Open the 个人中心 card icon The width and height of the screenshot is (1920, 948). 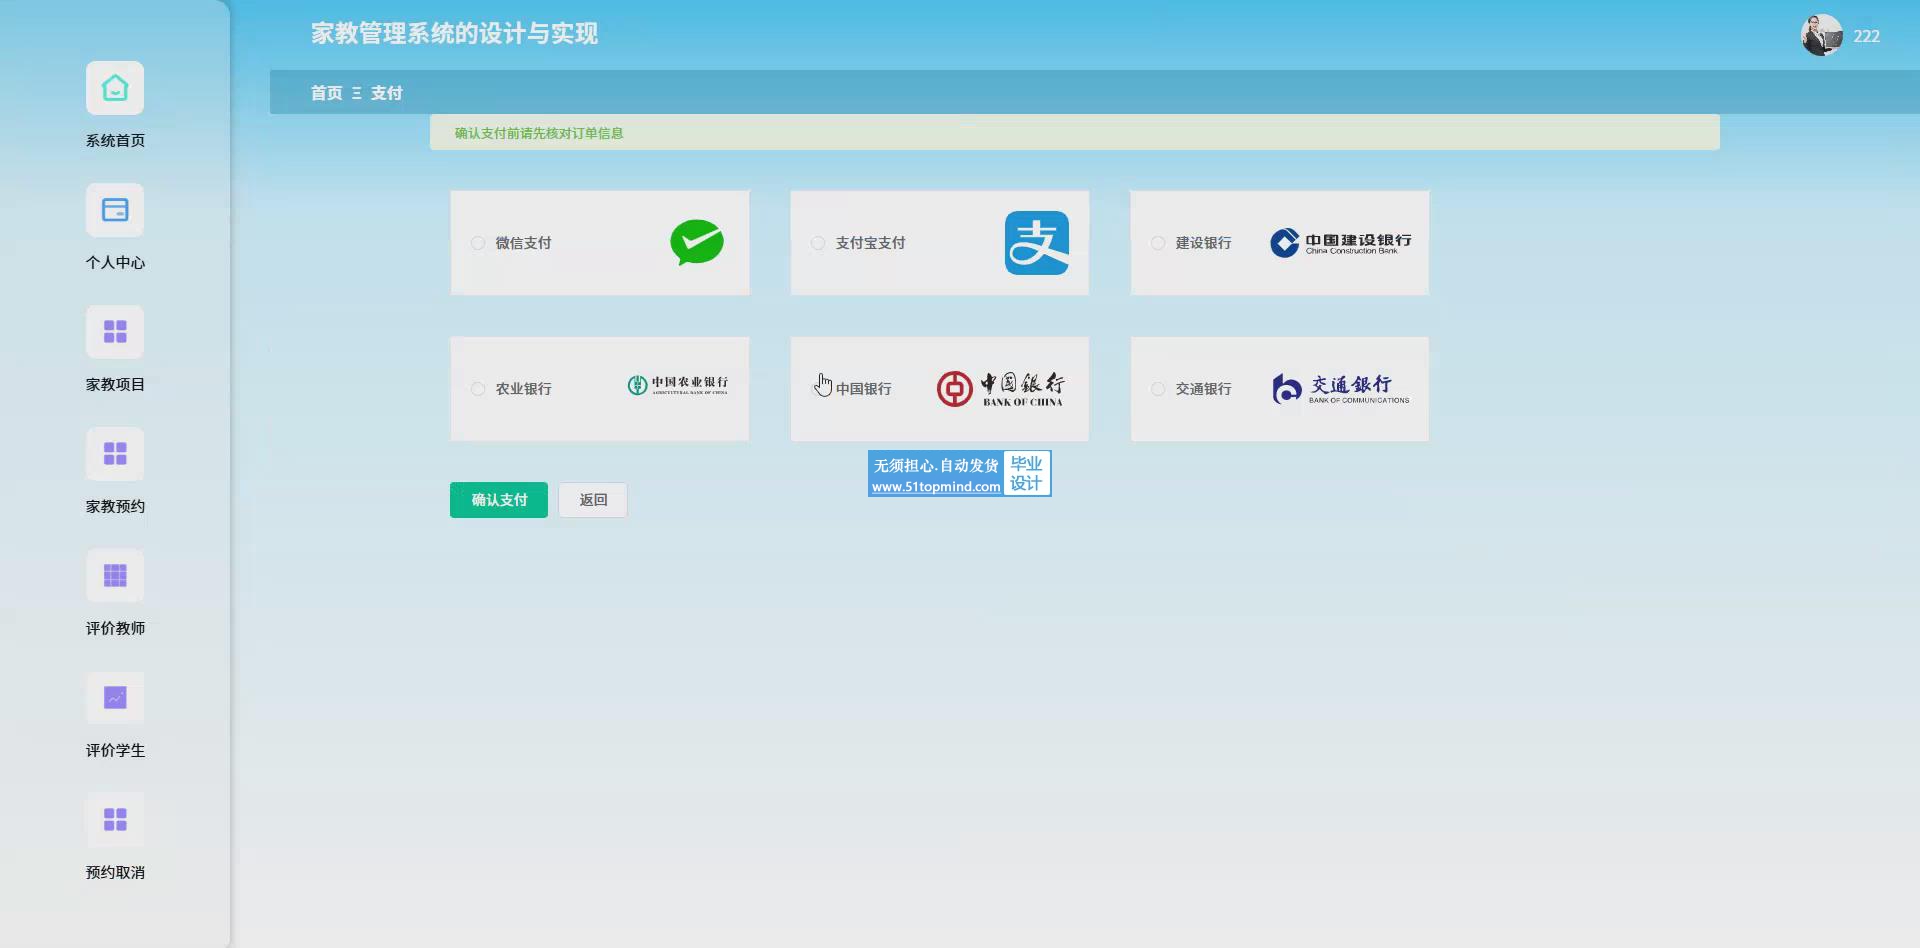(115, 210)
